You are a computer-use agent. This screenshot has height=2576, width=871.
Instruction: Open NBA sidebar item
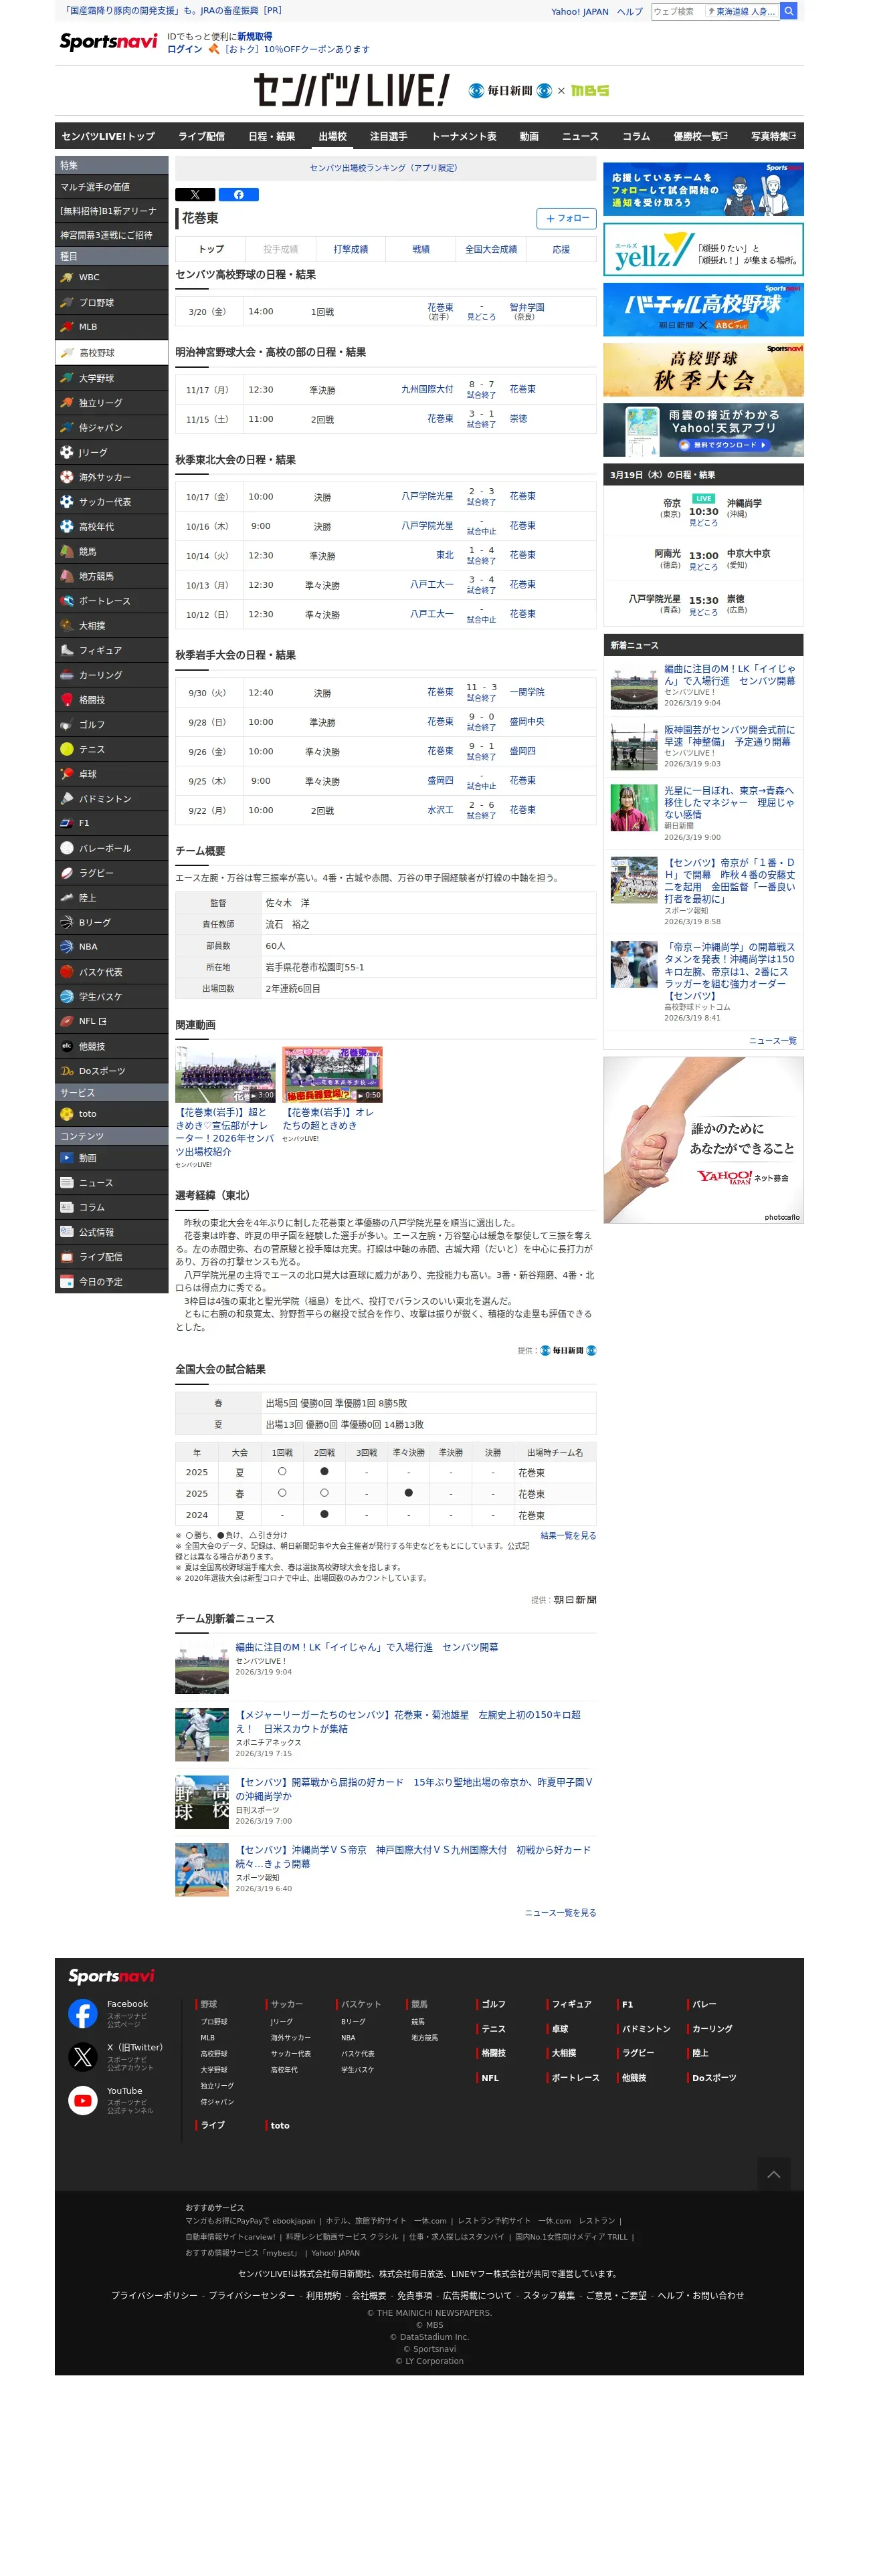click(111, 947)
